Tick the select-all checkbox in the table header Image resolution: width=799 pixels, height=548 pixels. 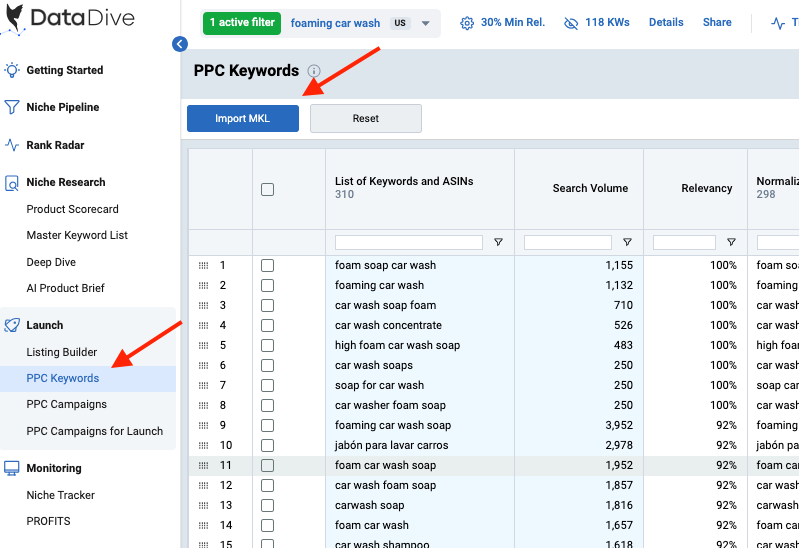tap(268, 190)
